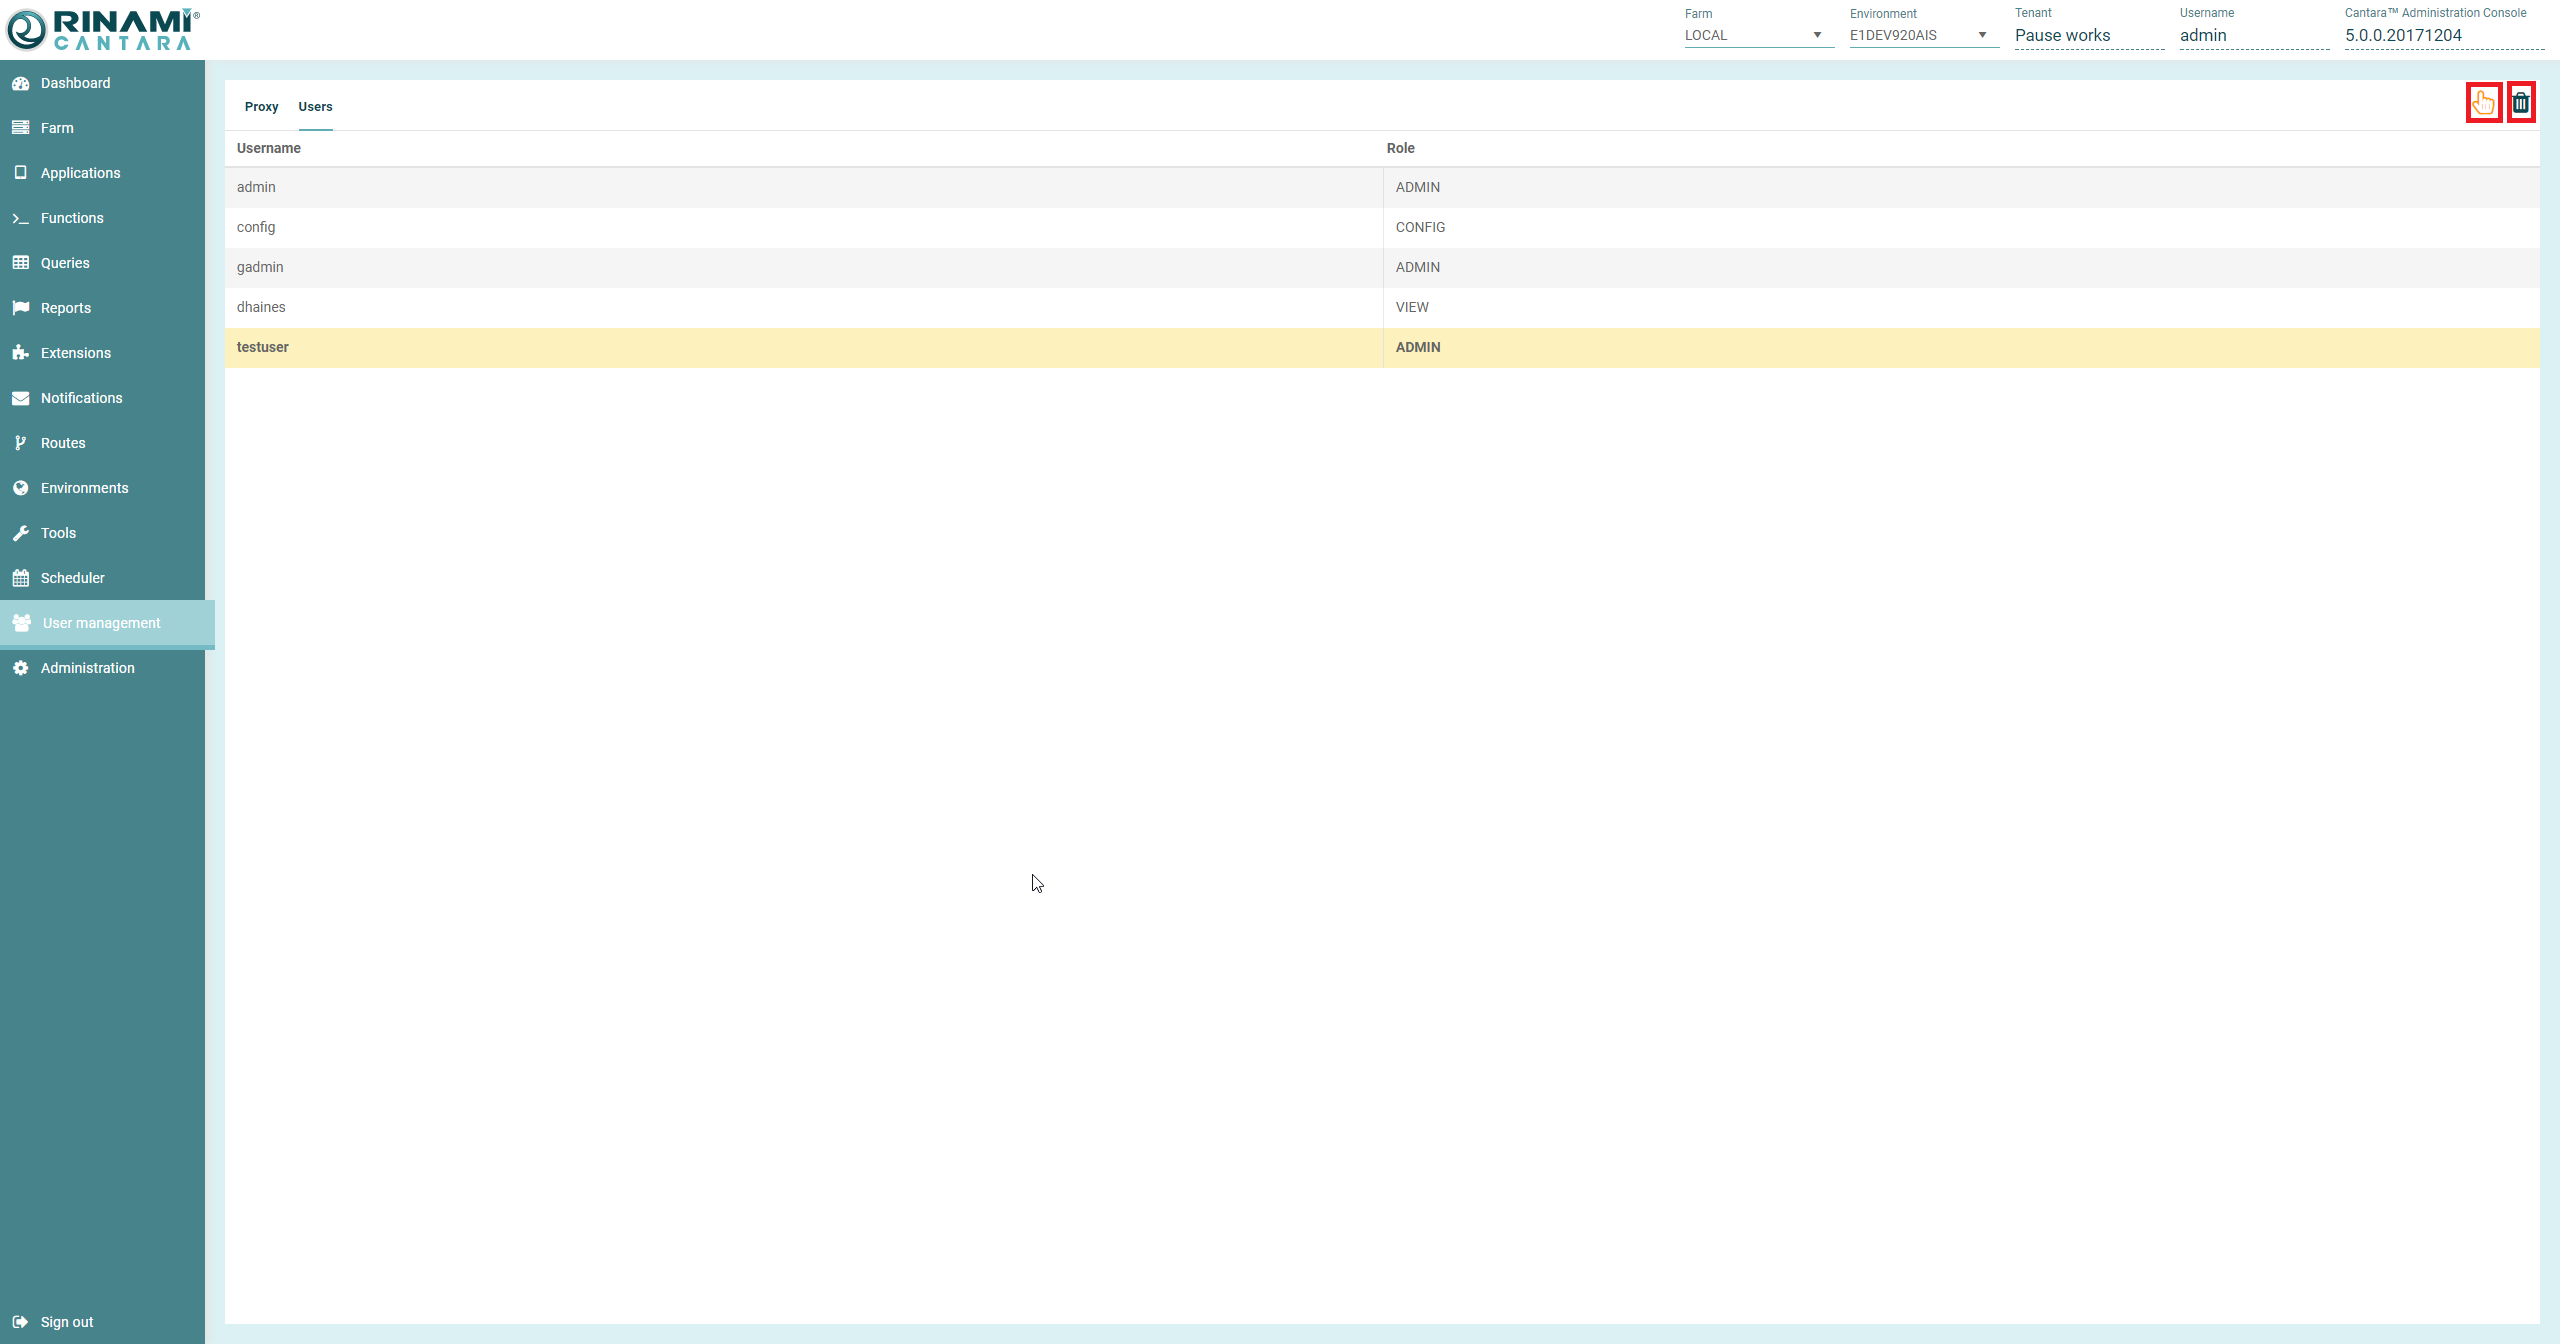Expand the Farm LOCAL dropdown
Viewport: 2560px width, 1344px height.
click(x=1757, y=35)
